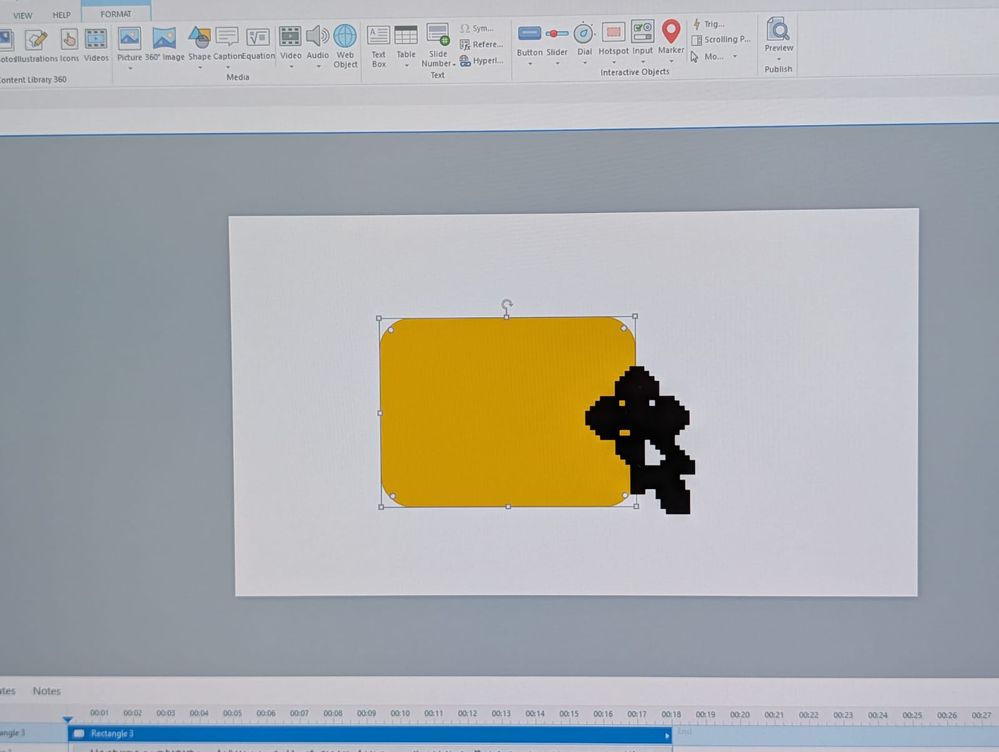Open Content Library Illustrations
The width and height of the screenshot is (999, 752).
point(36,45)
